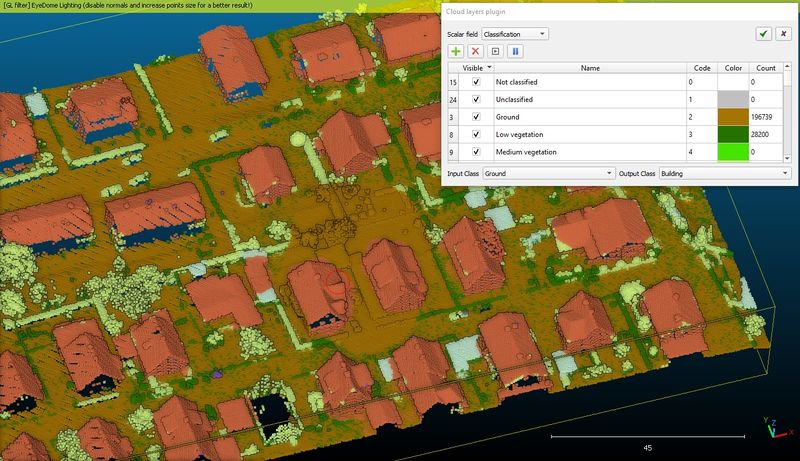This screenshot has width=800, height=461.
Task: Click the red X delete class icon
Action: 476,51
